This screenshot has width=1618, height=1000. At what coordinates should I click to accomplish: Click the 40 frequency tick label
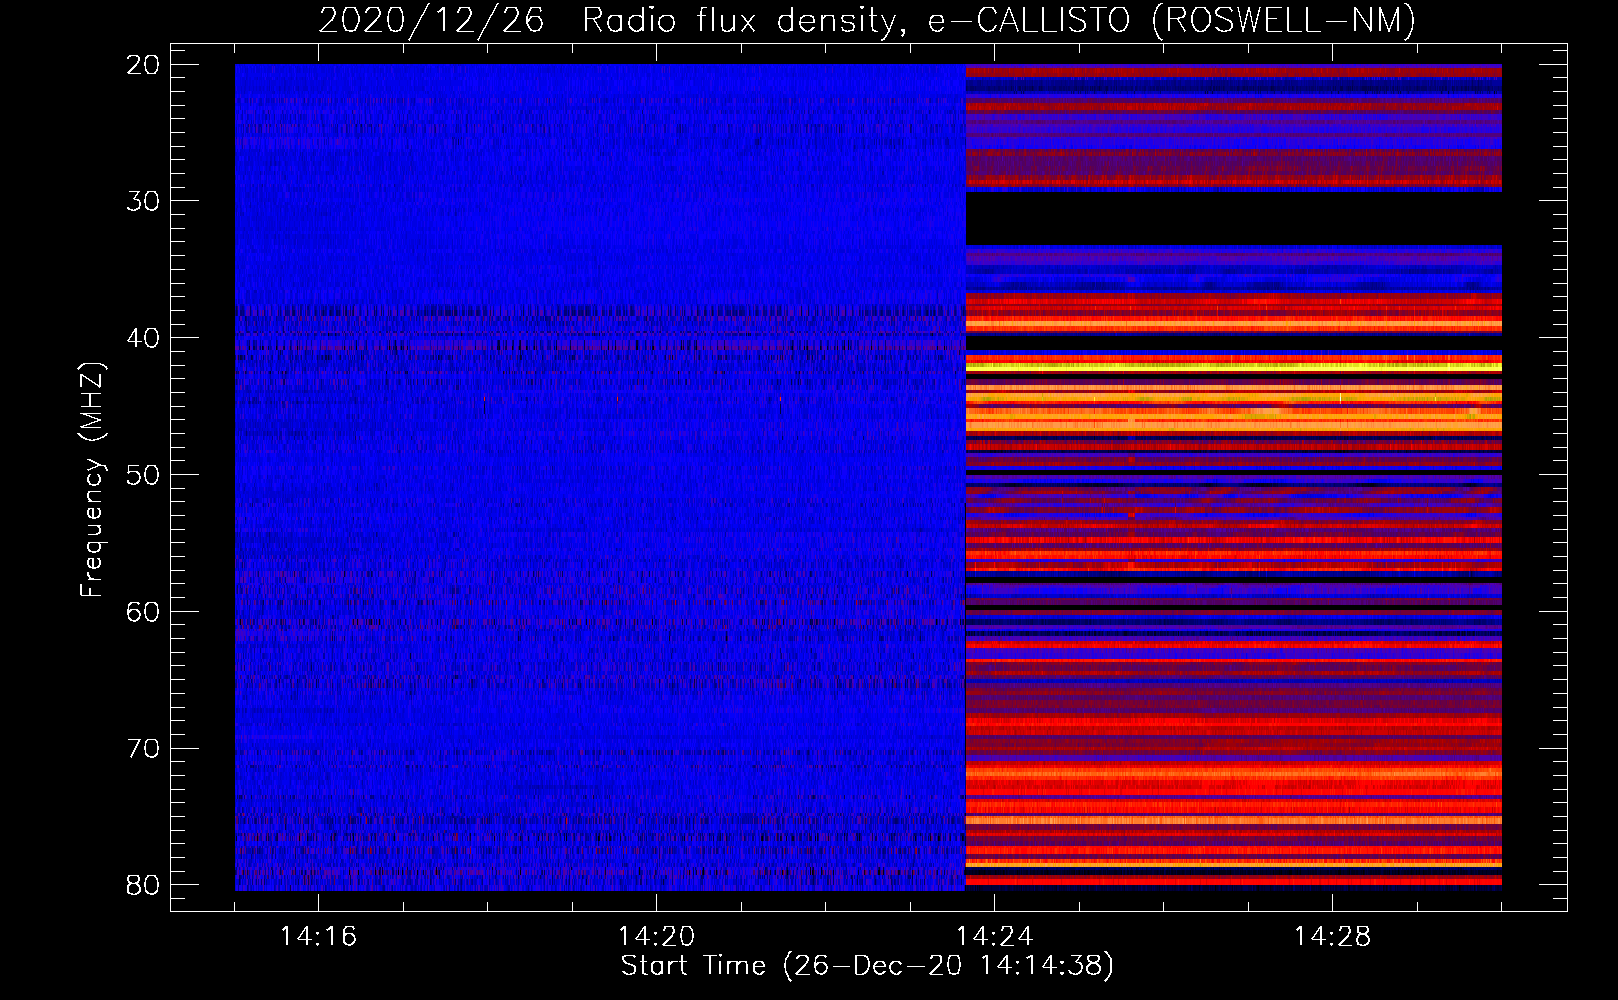[143, 338]
